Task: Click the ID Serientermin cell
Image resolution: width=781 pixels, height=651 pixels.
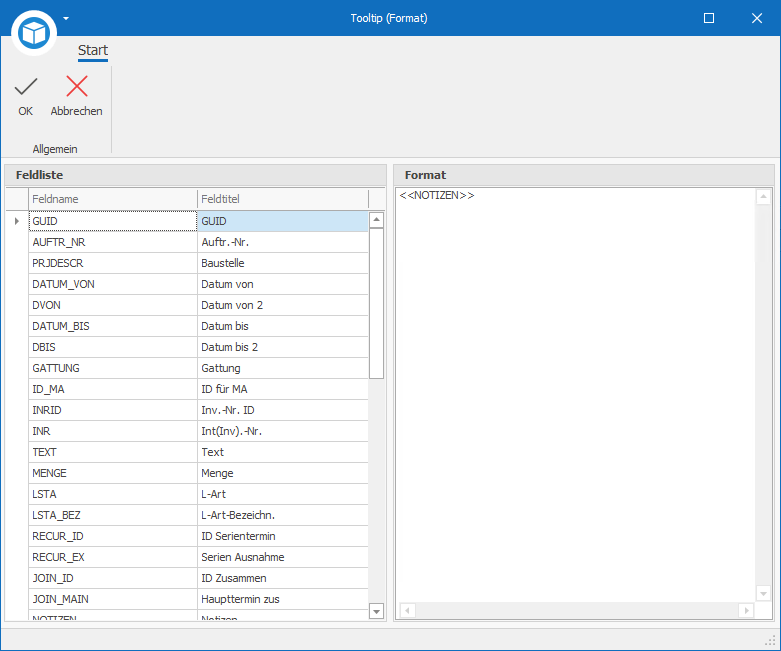Action: click(283, 536)
